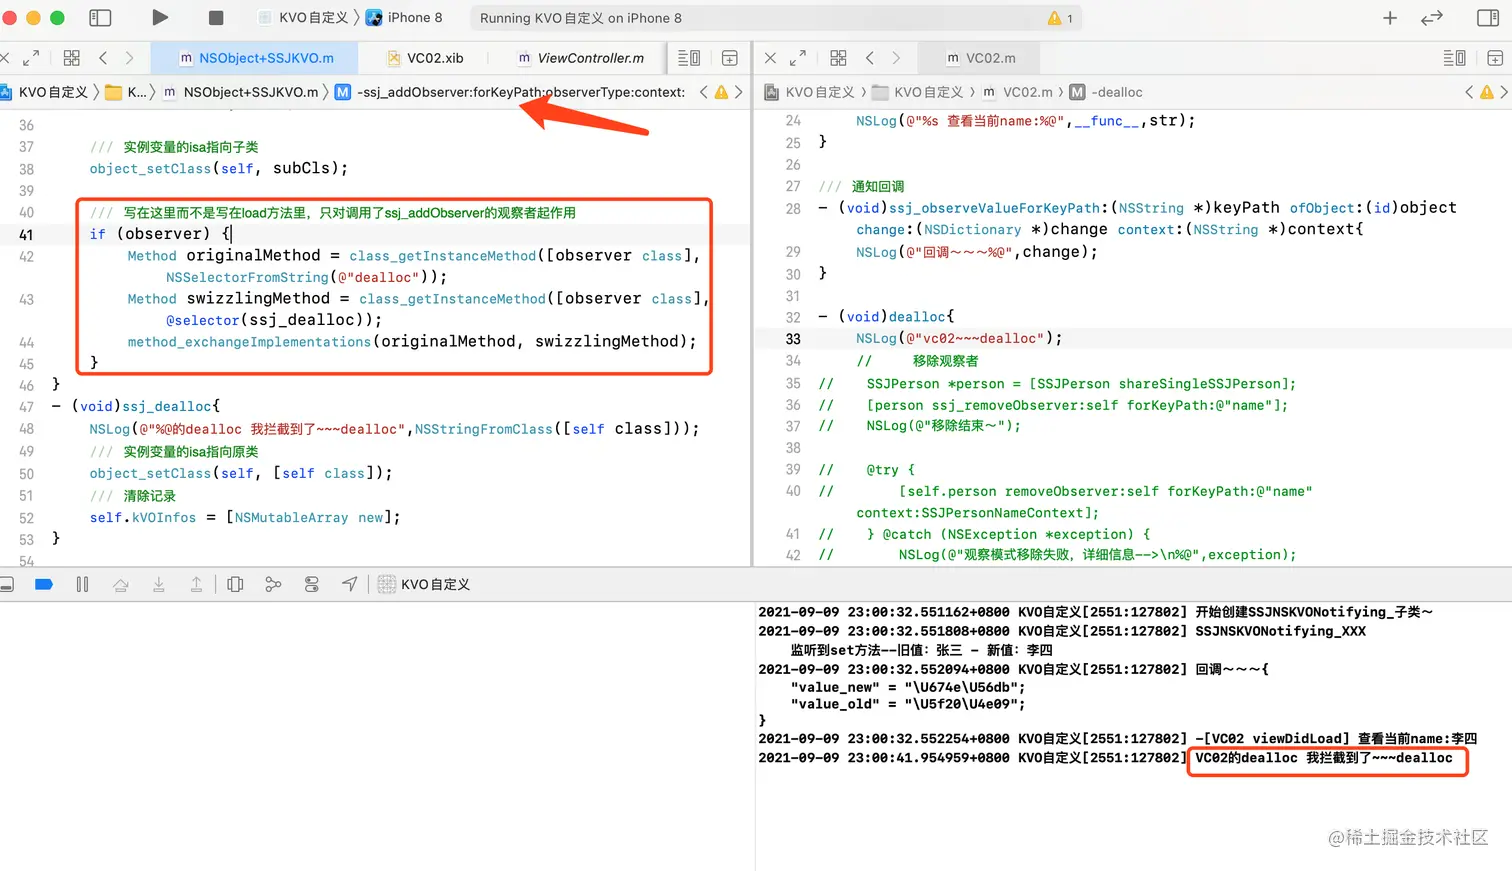Viewport: 1512px width, 871px height.
Task: Go back in right editor history
Action: coord(870,58)
